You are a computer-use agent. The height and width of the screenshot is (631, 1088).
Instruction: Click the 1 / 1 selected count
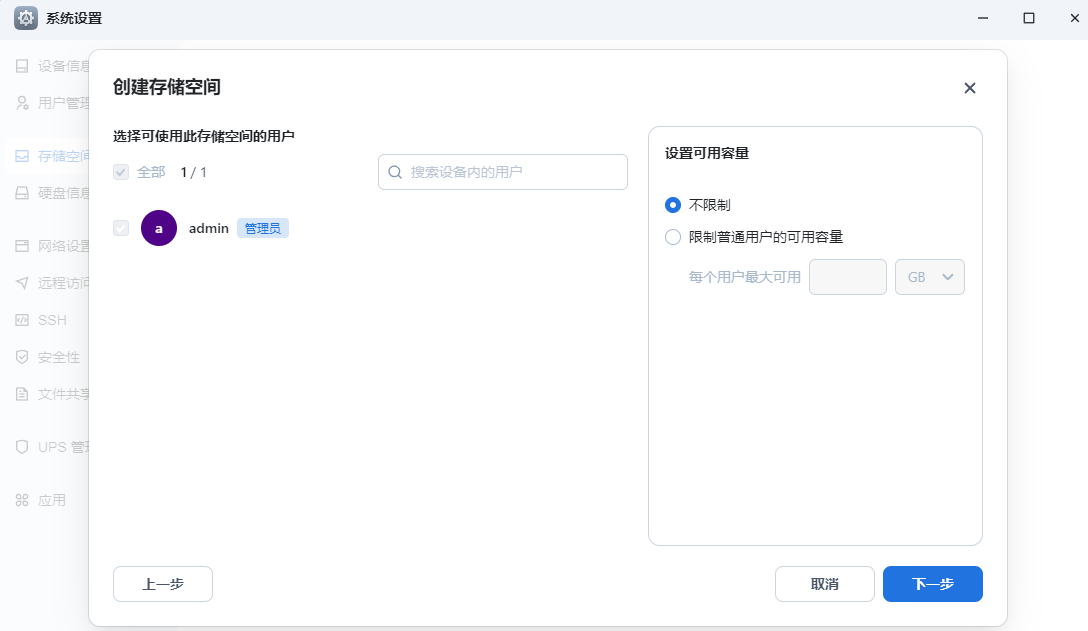(x=194, y=172)
